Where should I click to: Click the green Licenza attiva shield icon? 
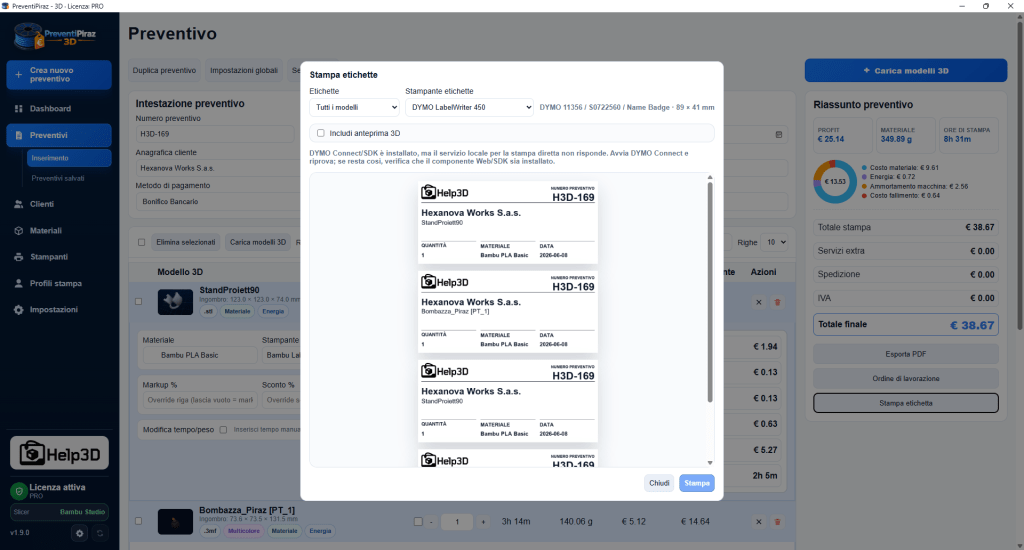[18, 491]
